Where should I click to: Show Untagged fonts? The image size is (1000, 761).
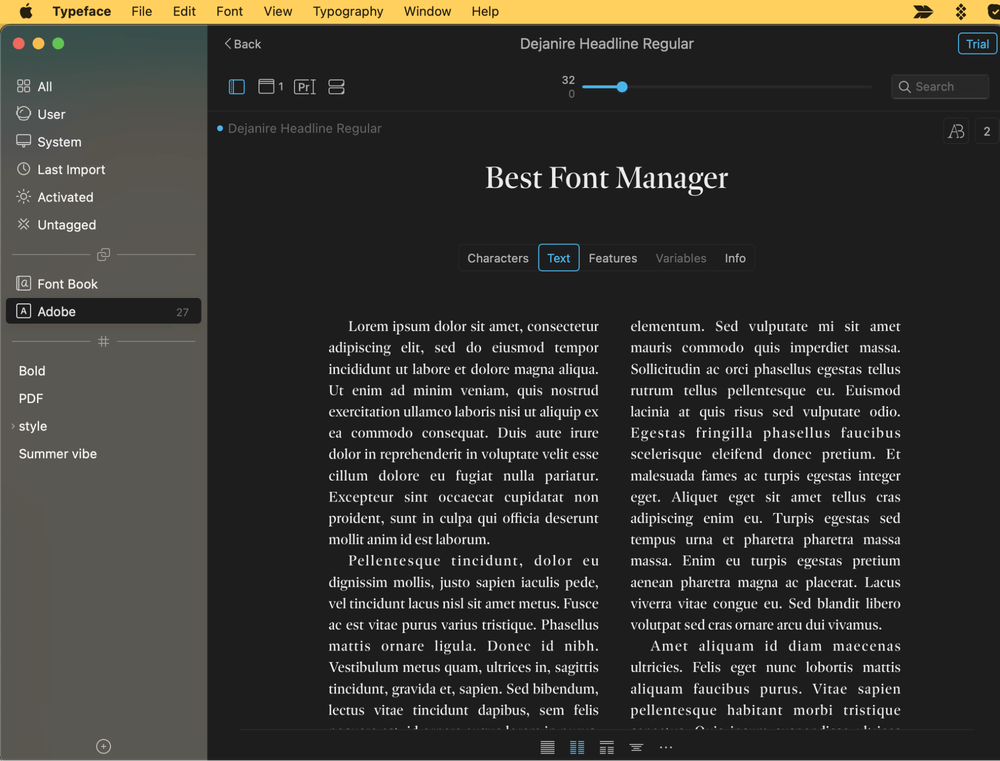tap(103, 225)
